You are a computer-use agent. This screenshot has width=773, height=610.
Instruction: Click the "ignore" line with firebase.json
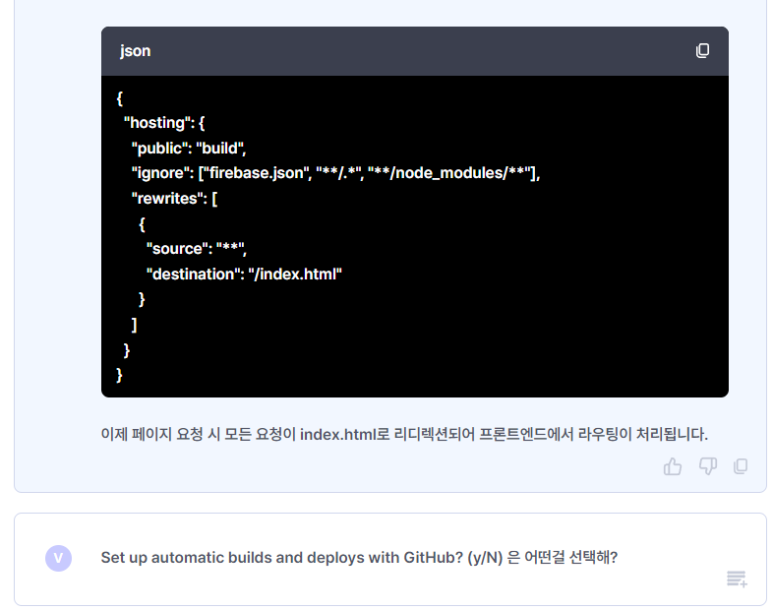click(x=336, y=173)
